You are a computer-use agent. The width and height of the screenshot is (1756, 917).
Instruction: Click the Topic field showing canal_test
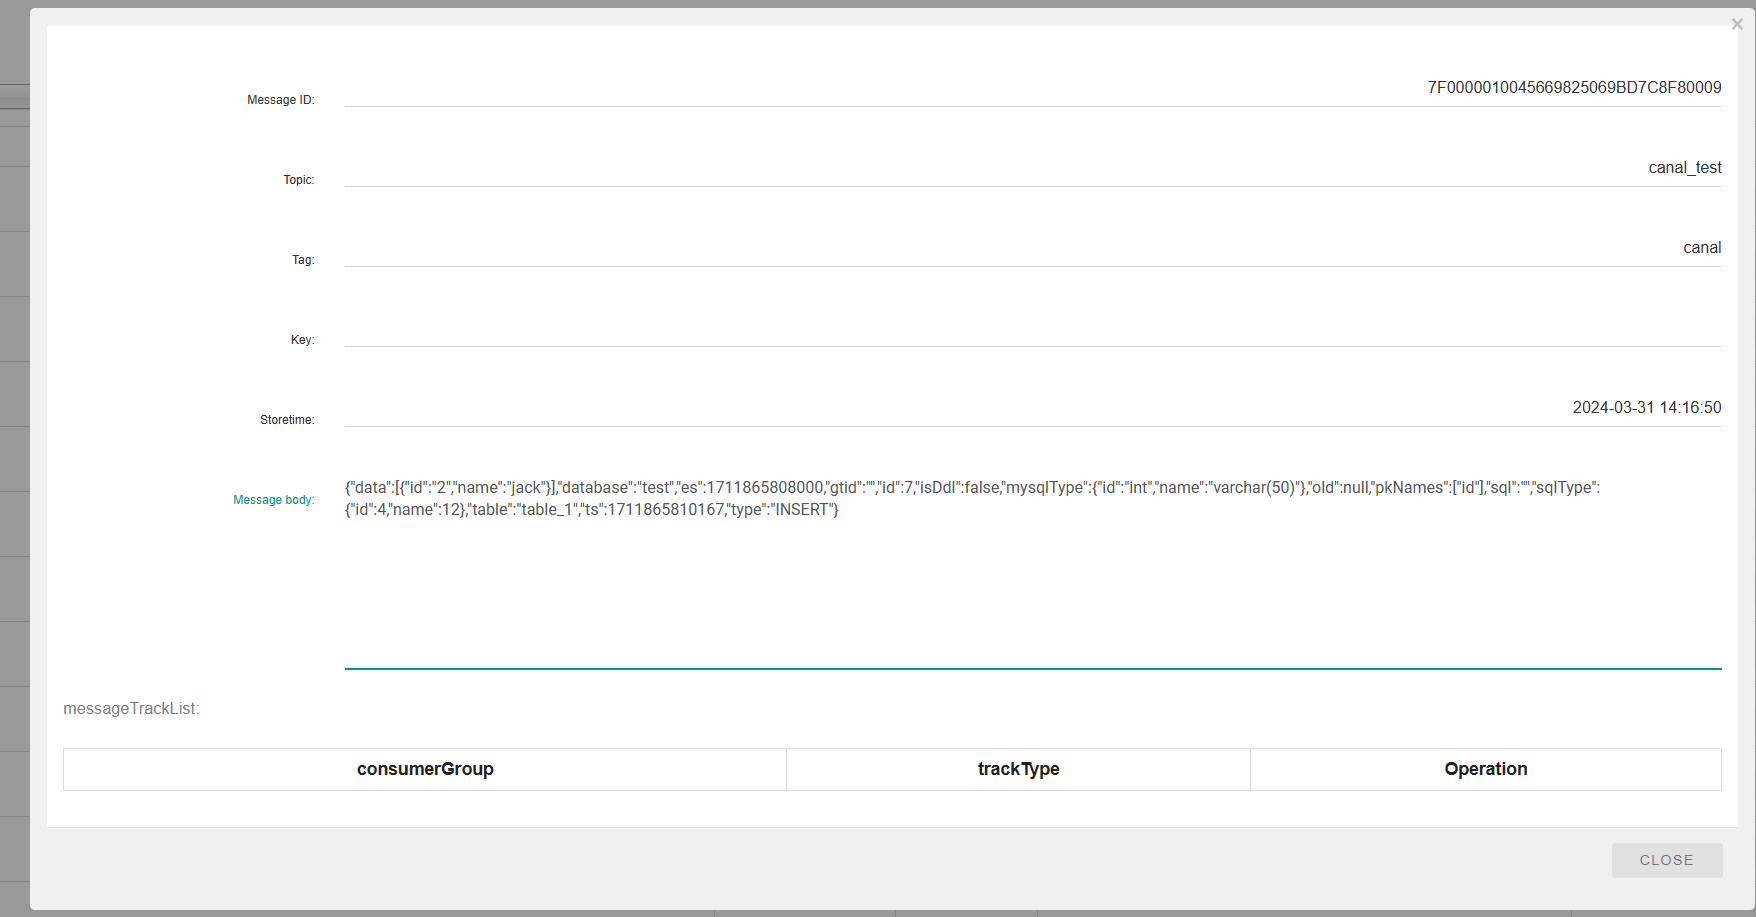(x=1033, y=168)
